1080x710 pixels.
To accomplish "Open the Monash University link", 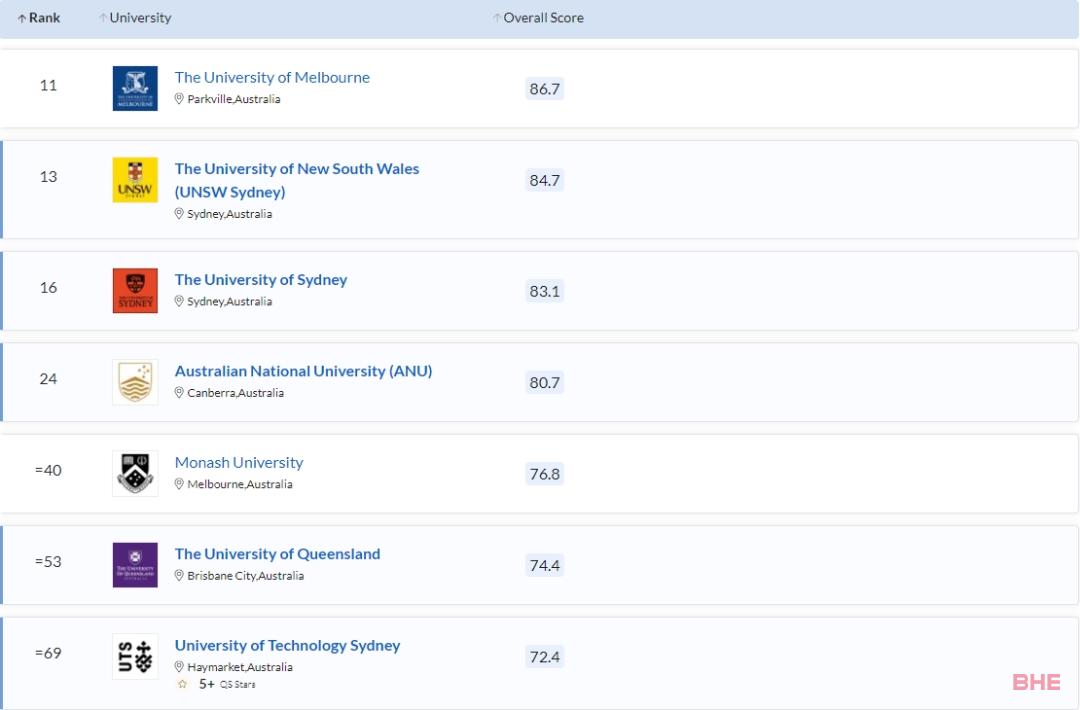I will point(239,463).
